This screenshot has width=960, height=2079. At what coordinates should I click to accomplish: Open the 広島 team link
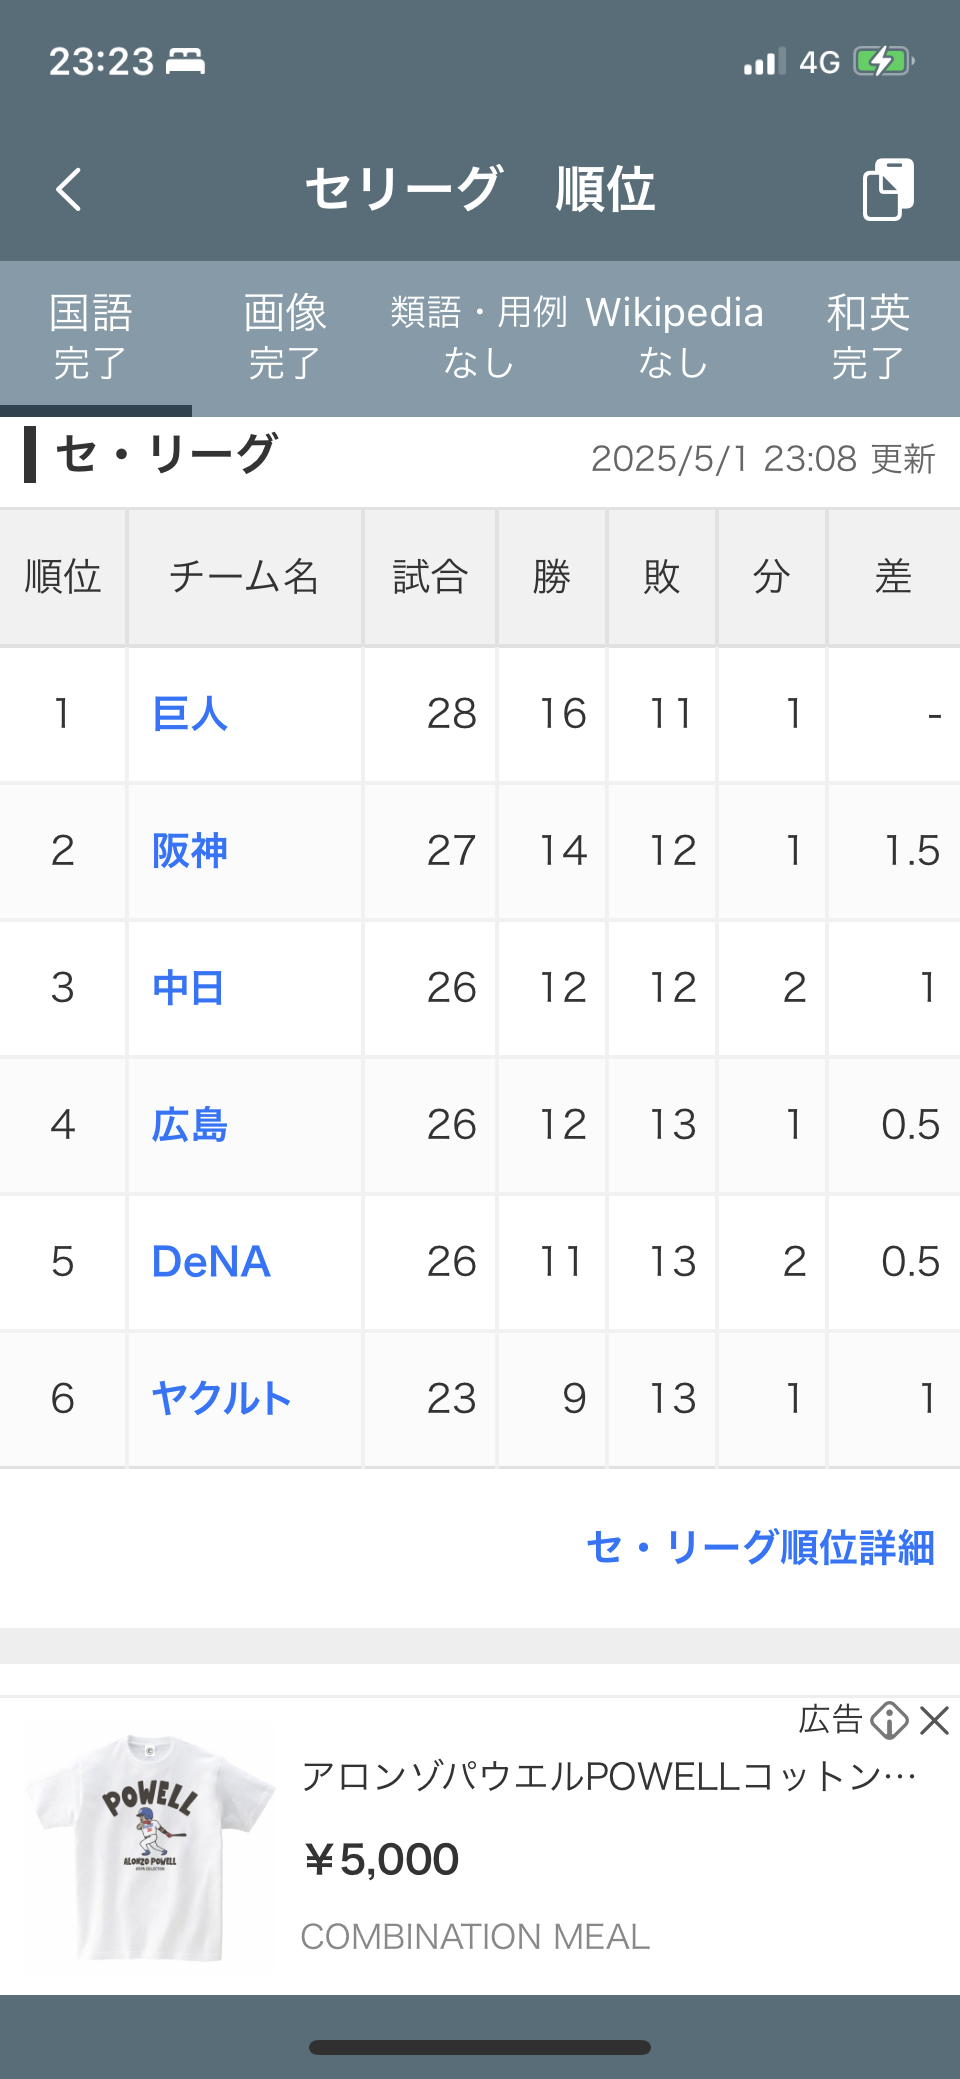pyautogui.click(x=190, y=1125)
